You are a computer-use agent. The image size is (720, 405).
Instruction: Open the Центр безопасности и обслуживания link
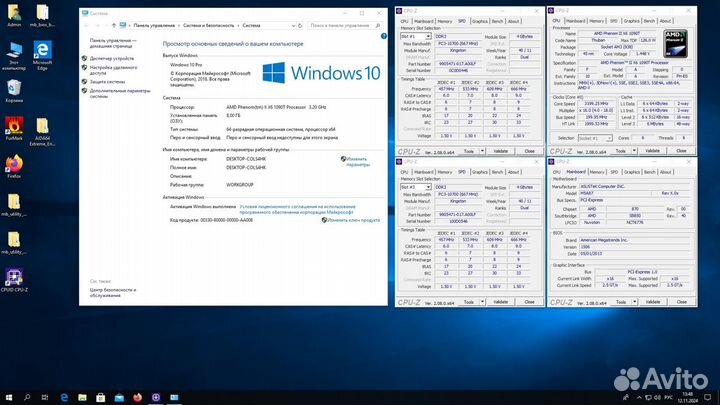[113, 293]
